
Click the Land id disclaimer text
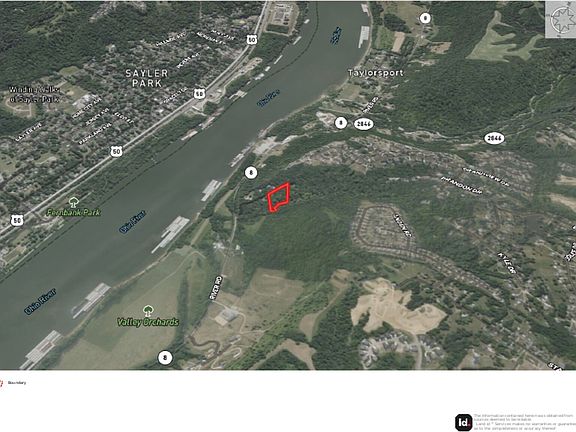pyautogui.click(x=524, y=422)
